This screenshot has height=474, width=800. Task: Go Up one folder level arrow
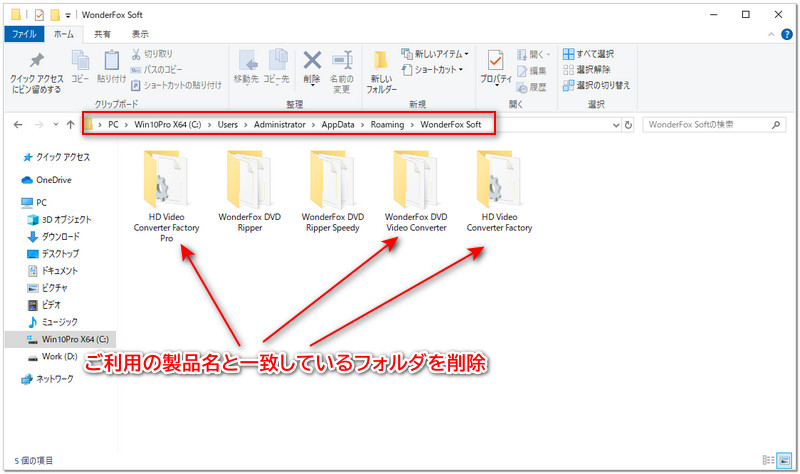[70, 124]
